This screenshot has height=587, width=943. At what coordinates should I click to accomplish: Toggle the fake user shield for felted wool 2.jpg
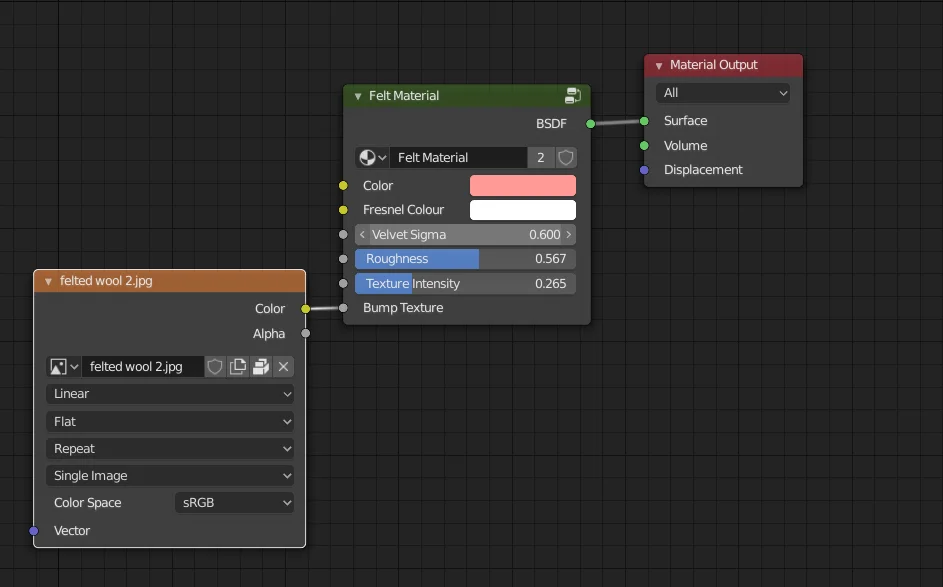click(215, 366)
